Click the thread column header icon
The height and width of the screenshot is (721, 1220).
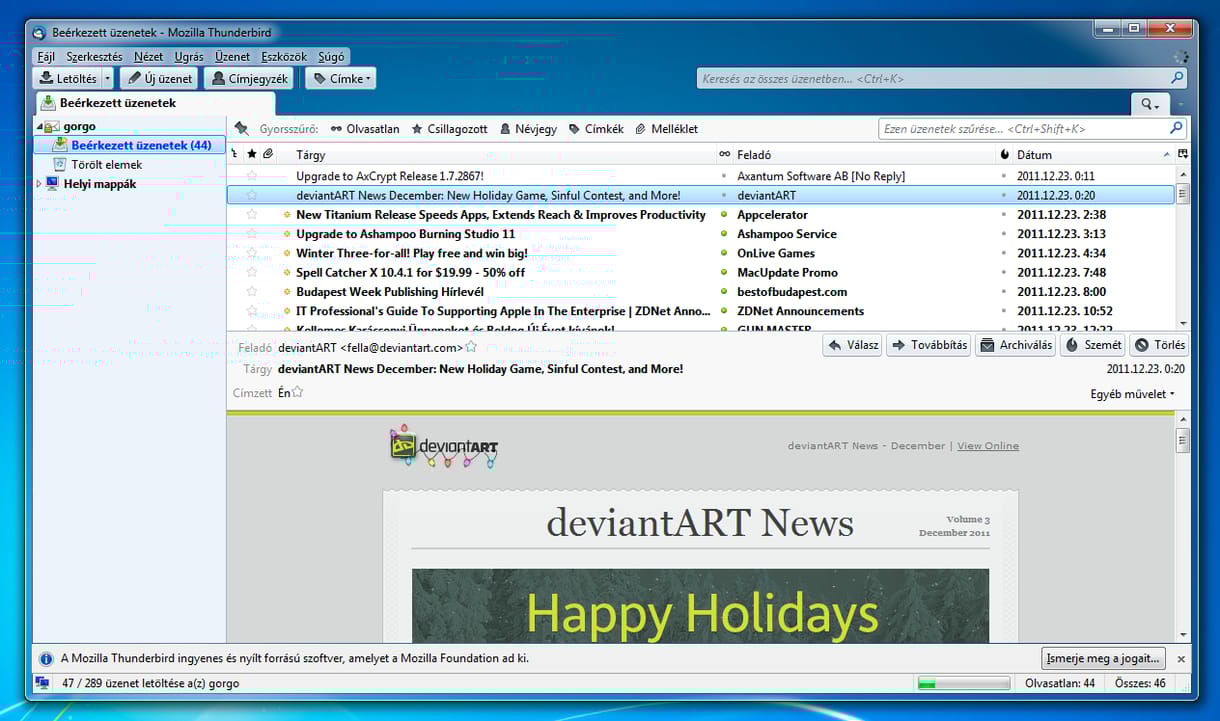(x=235, y=155)
